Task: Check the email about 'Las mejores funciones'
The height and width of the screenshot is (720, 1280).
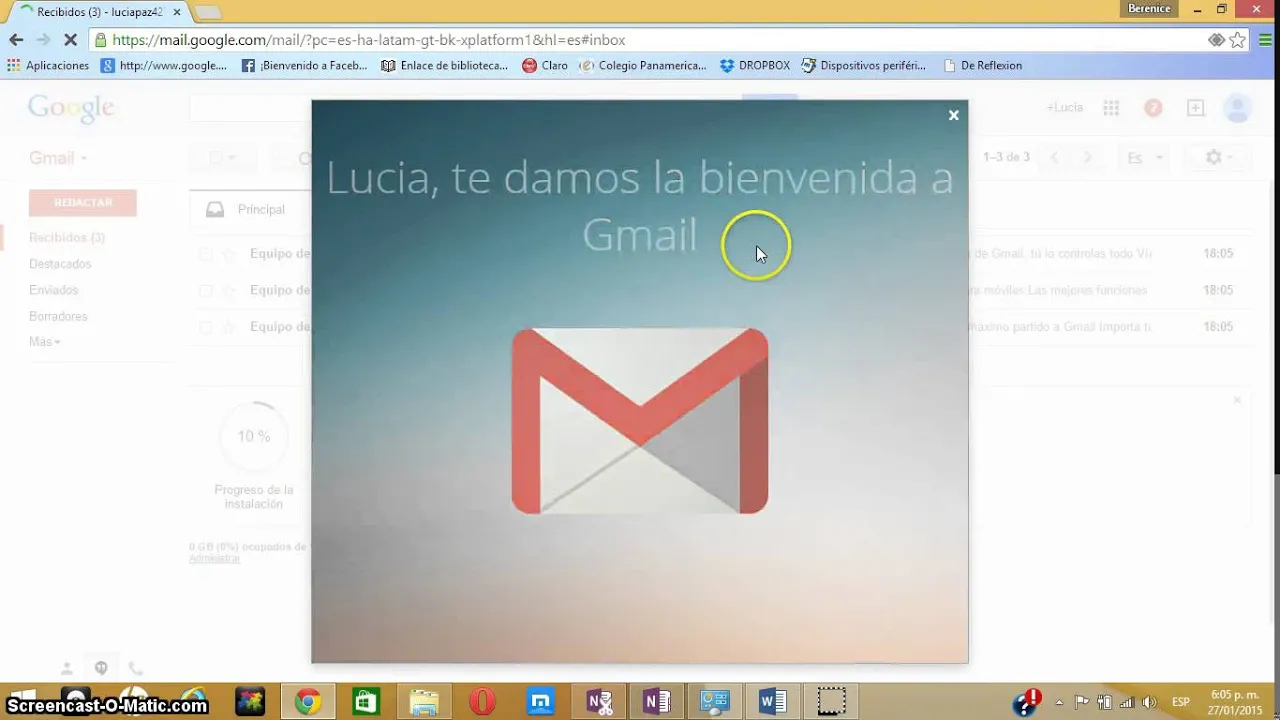Action: click(205, 291)
